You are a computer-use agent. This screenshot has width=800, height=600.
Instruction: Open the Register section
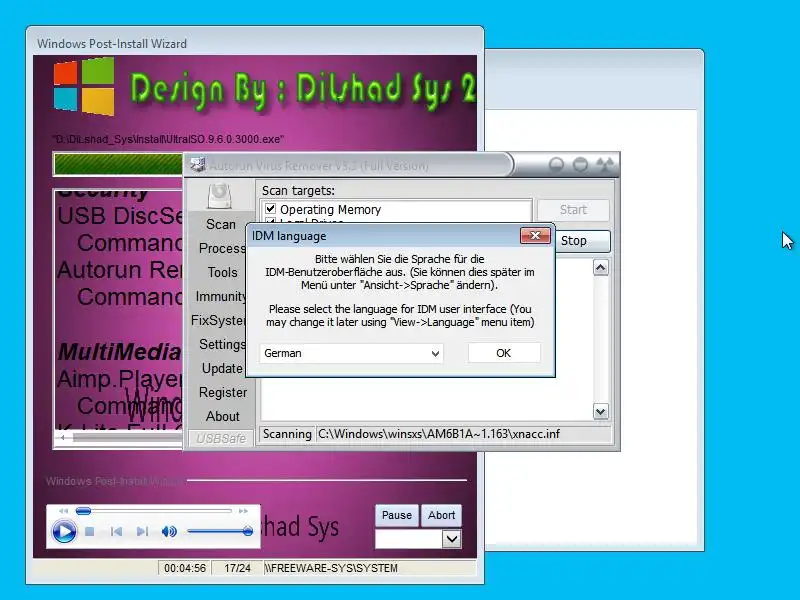coord(223,392)
